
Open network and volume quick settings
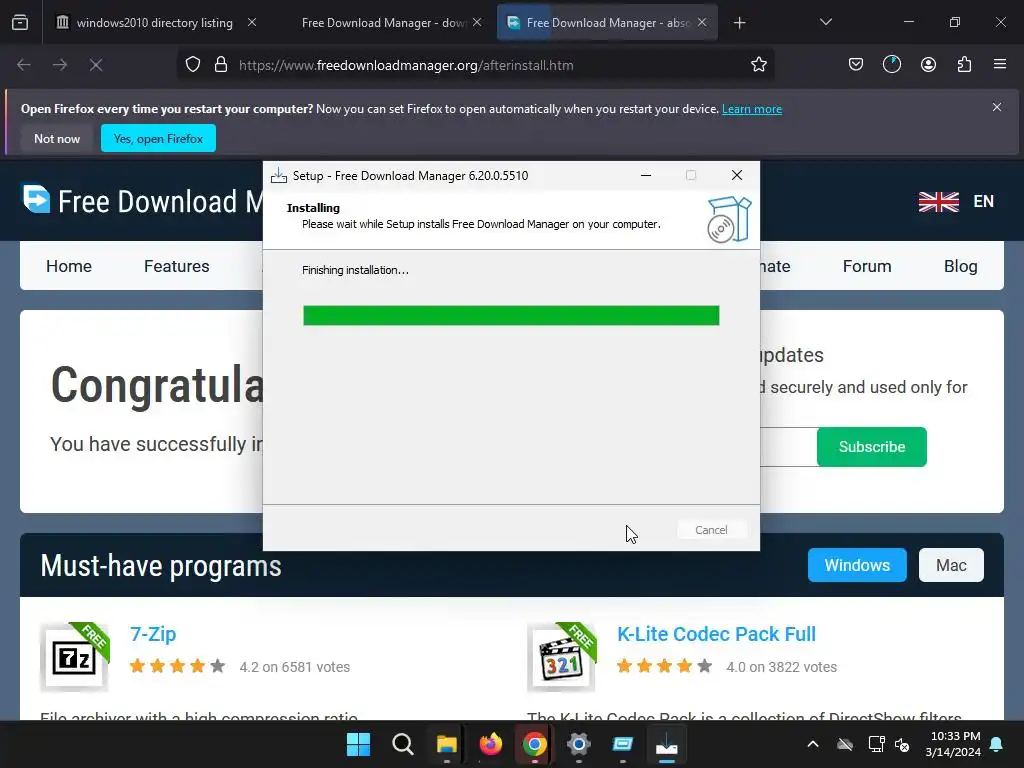click(889, 744)
